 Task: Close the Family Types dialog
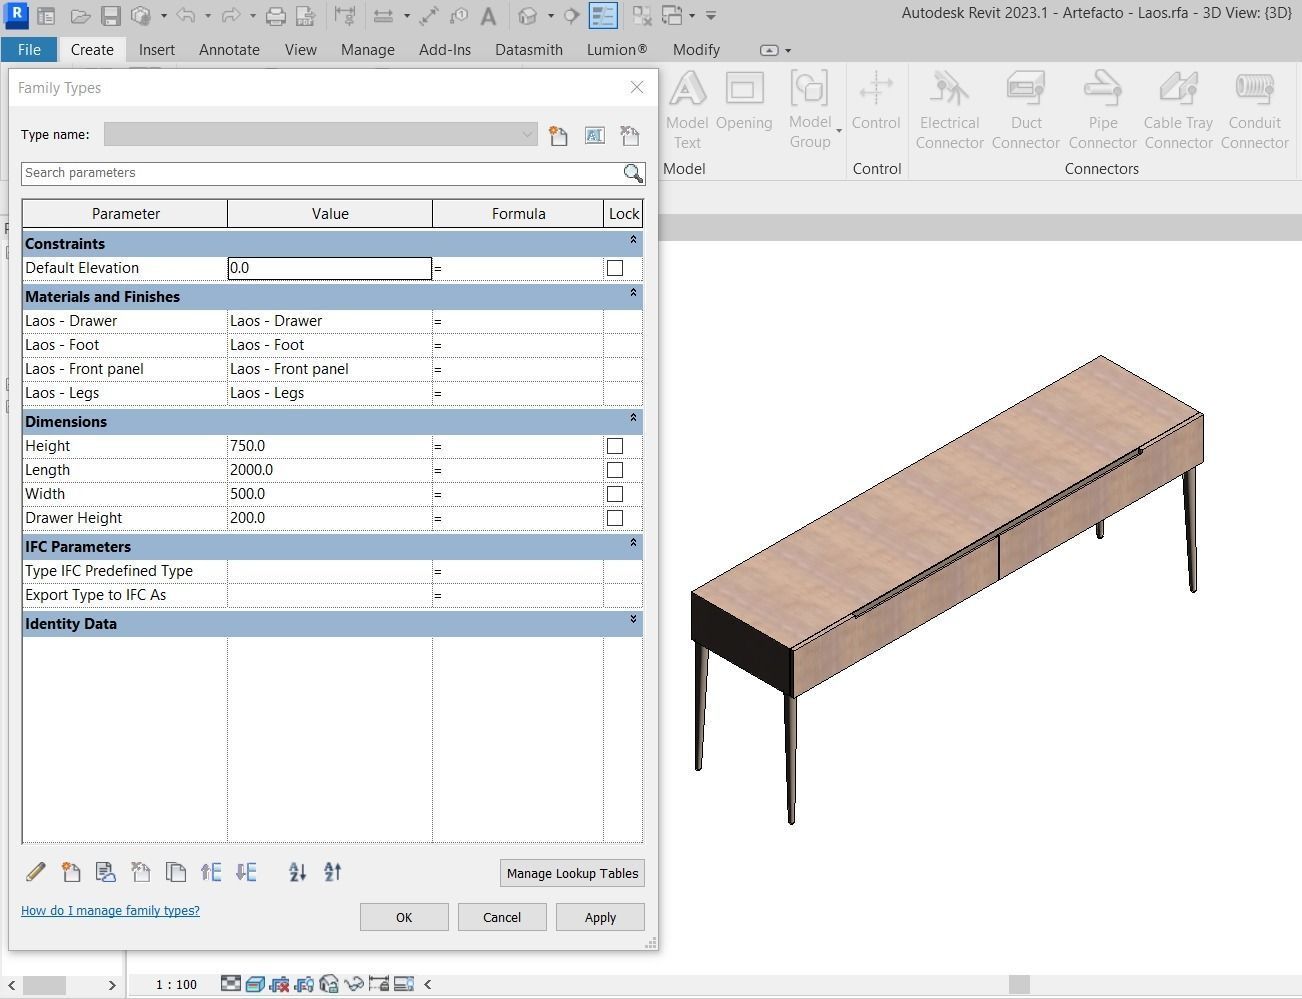637,87
